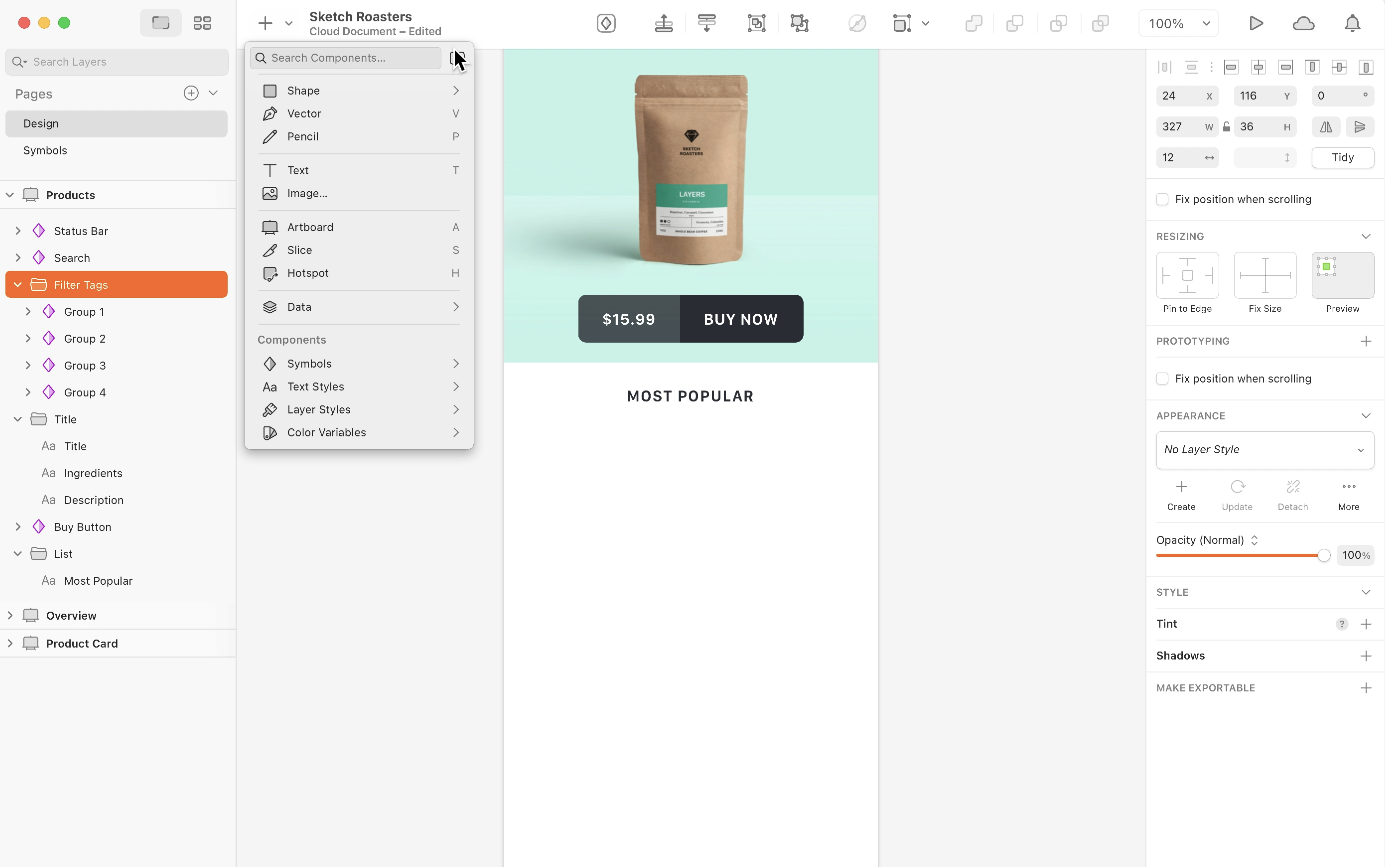Switch sidebar to Layer list view
Viewport: 1385px width, 867px height.
pos(161,23)
